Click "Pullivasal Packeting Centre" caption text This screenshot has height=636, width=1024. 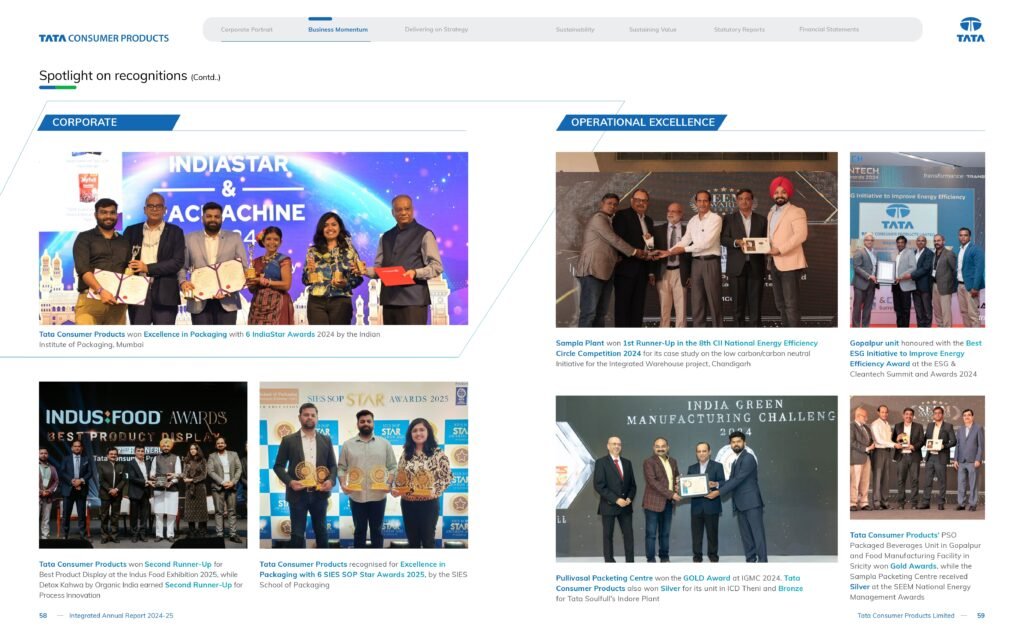[x=604, y=578]
